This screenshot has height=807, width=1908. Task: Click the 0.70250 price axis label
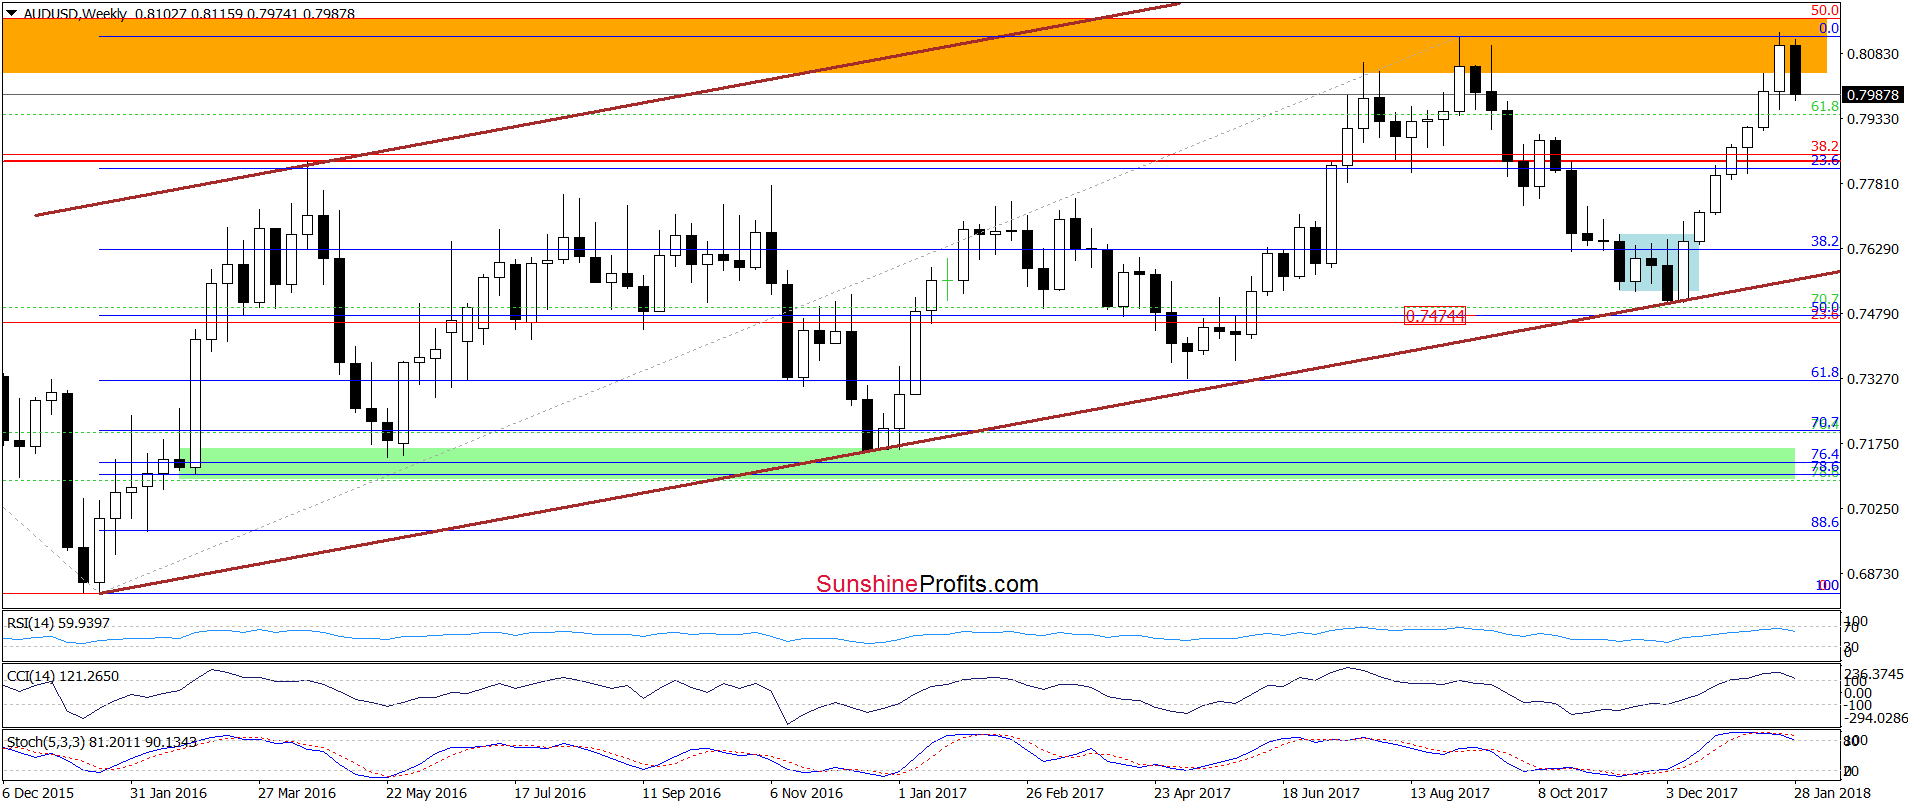[1873, 509]
